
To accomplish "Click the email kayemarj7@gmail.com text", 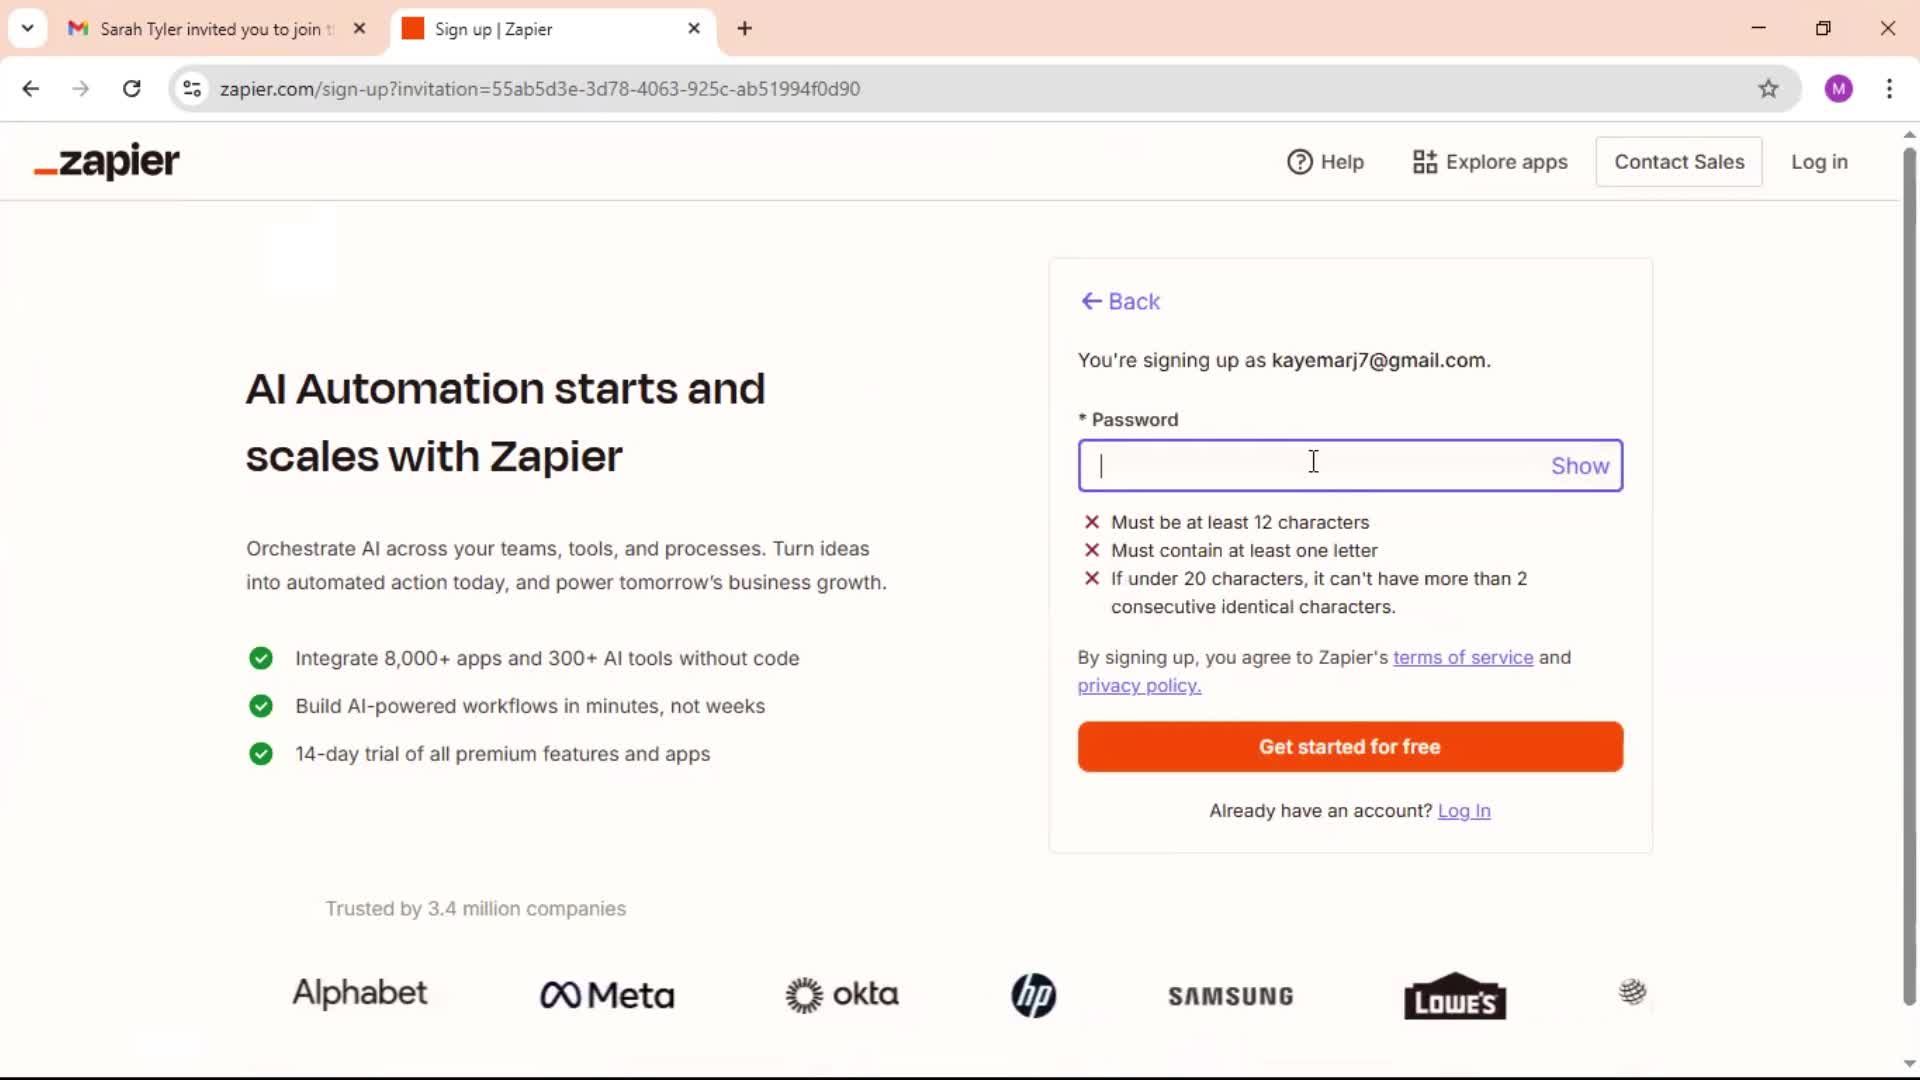I will pos(1379,360).
